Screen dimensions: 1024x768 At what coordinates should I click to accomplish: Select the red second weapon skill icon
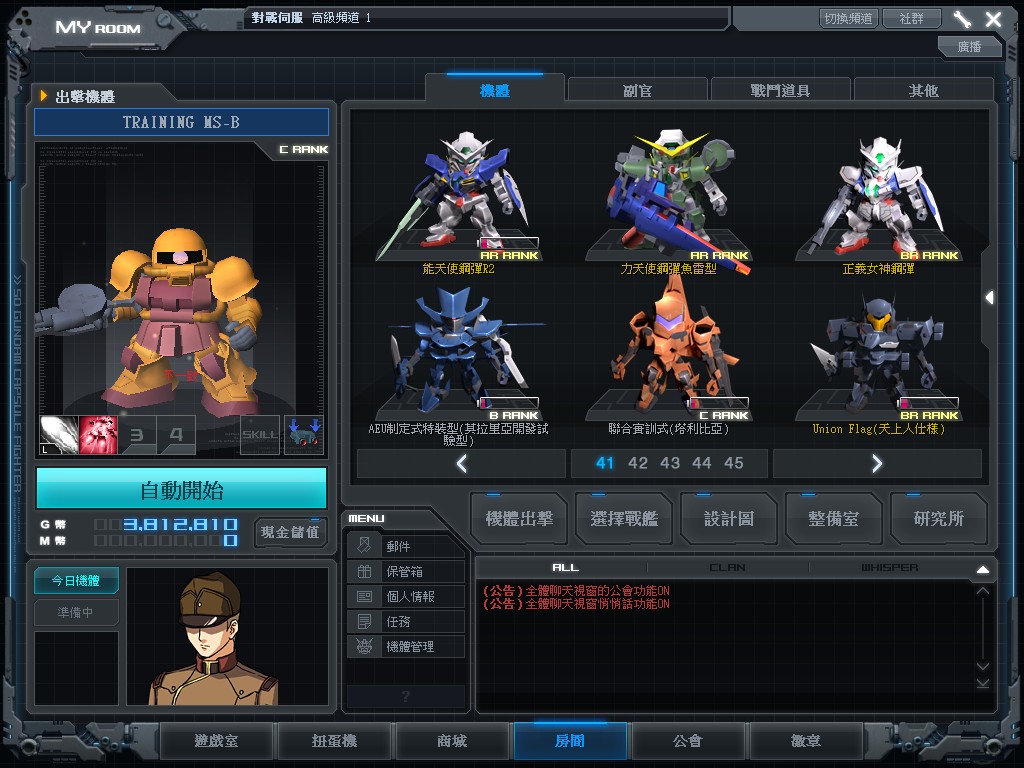point(98,435)
